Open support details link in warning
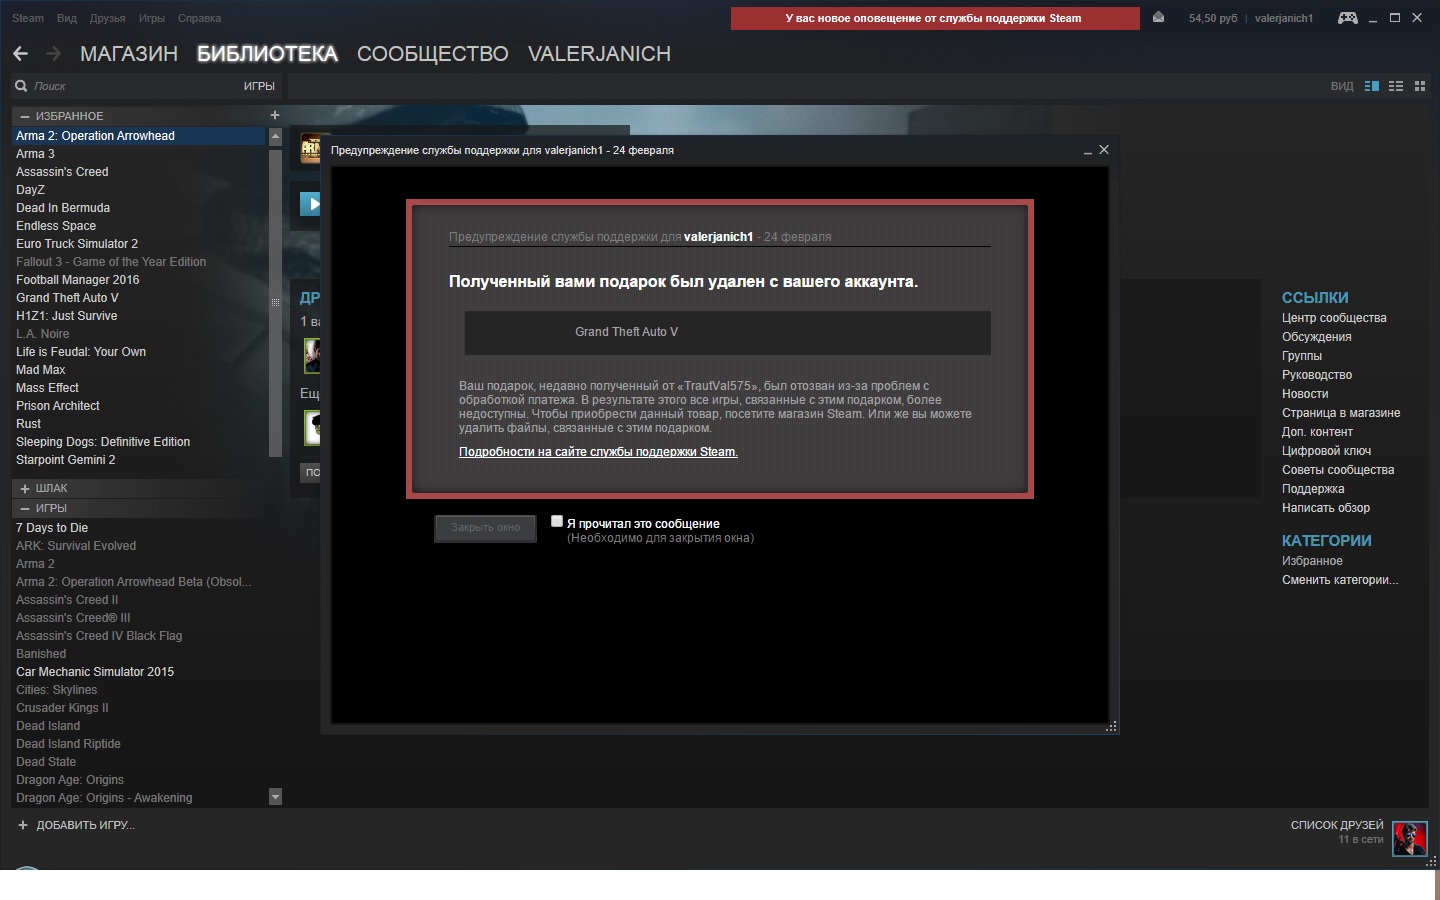This screenshot has height=900, width=1440. 598,452
